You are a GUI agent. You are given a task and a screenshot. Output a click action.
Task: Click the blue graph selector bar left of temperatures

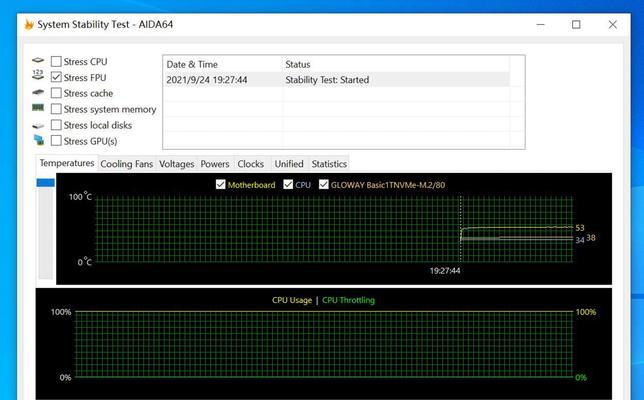(45, 182)
